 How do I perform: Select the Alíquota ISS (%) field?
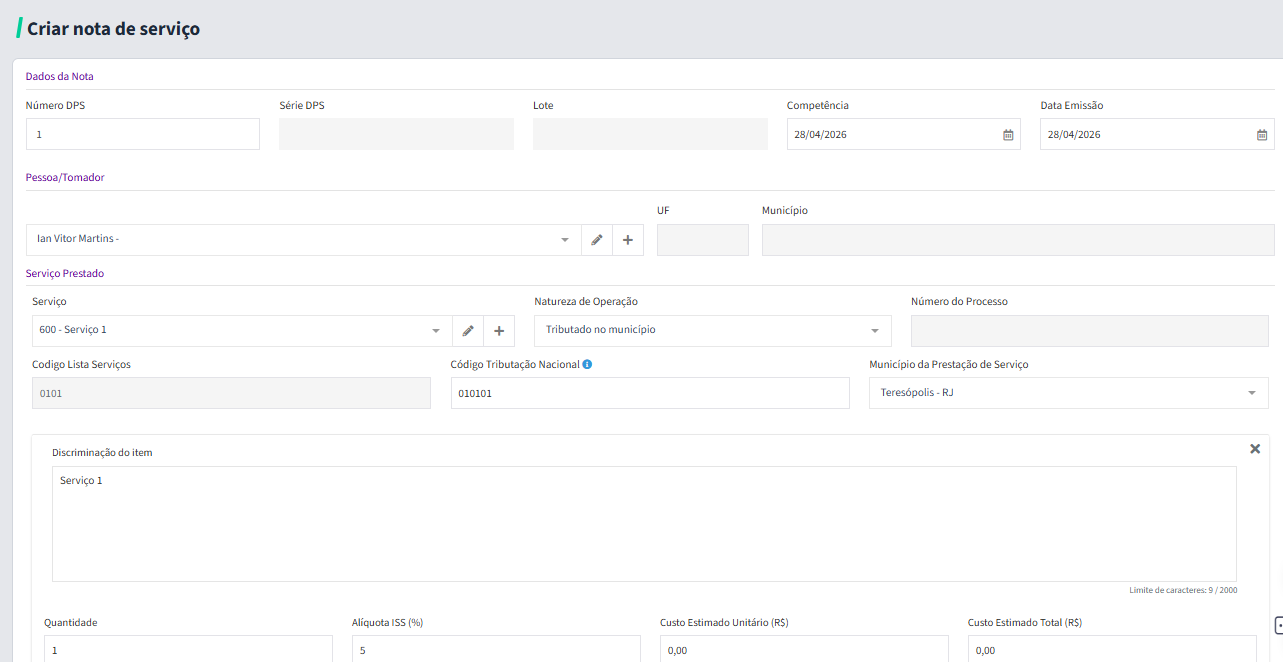click(x=496, y=649)
